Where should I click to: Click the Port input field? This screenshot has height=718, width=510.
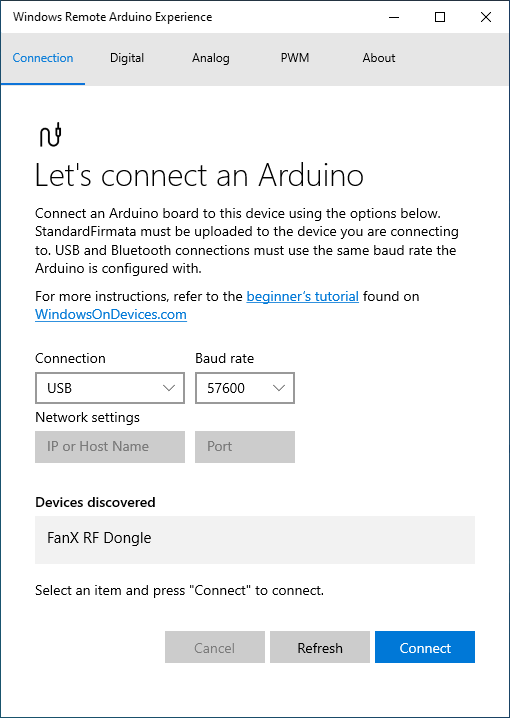pyautogui.click(x=245, y=446)
